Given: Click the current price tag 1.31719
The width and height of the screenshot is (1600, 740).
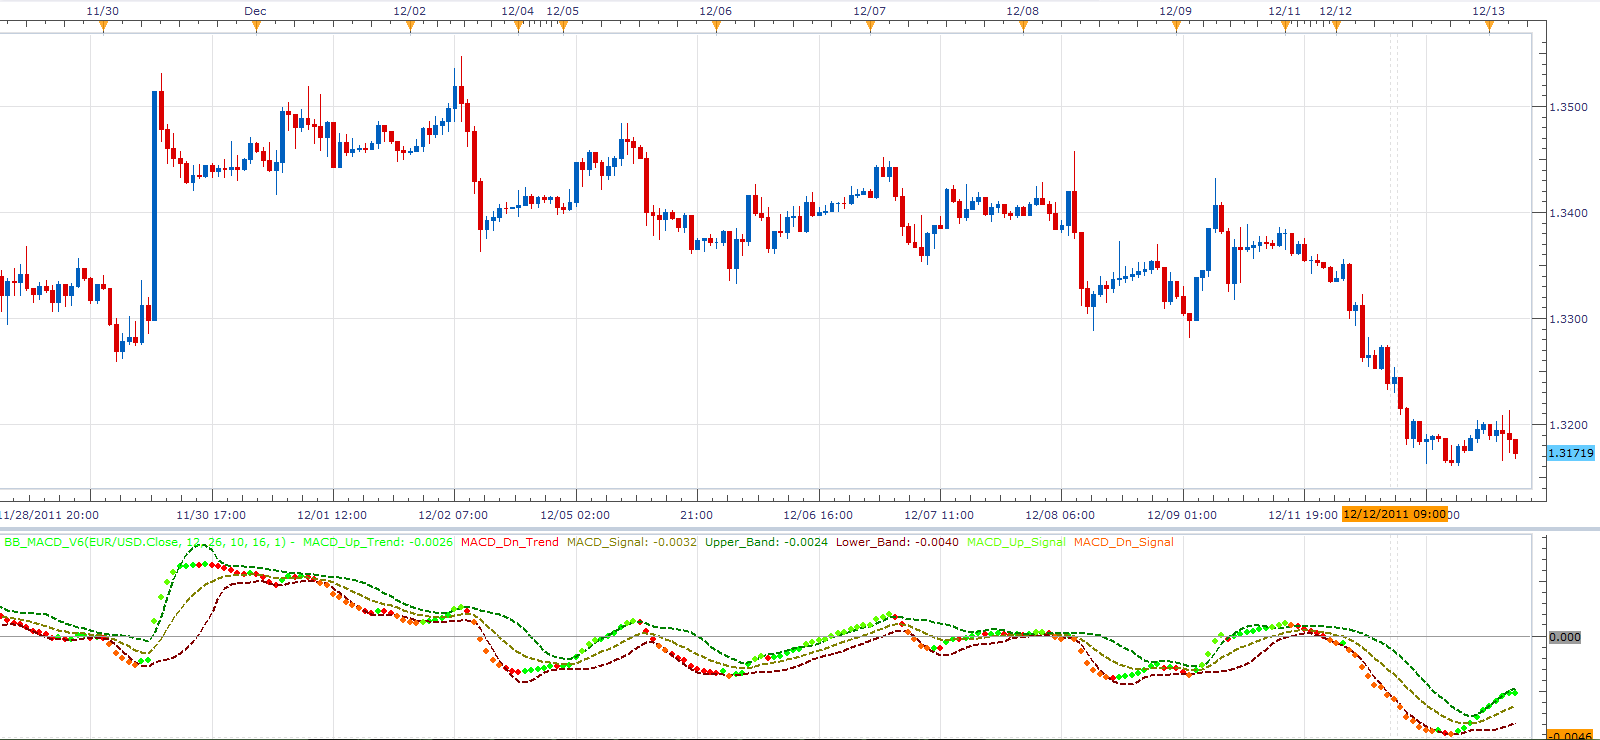Looking at the screenshot, I should [1571, 453].
